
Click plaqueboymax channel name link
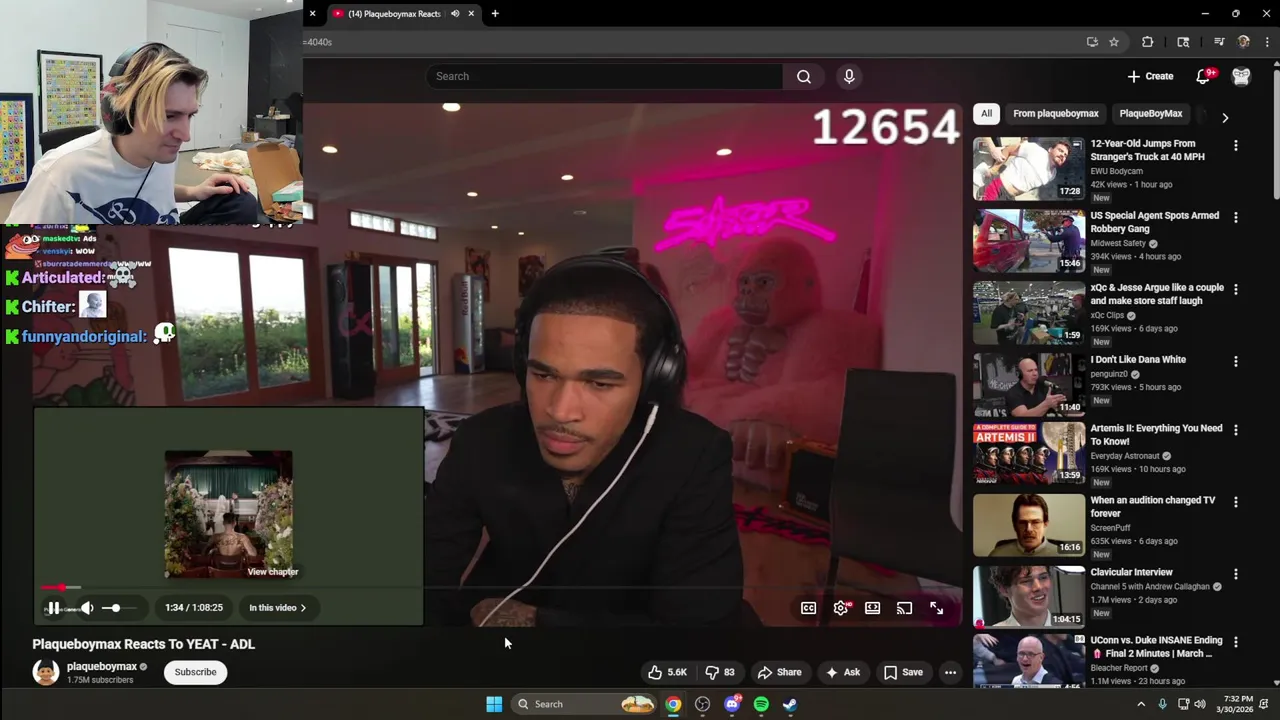point(102,667)
